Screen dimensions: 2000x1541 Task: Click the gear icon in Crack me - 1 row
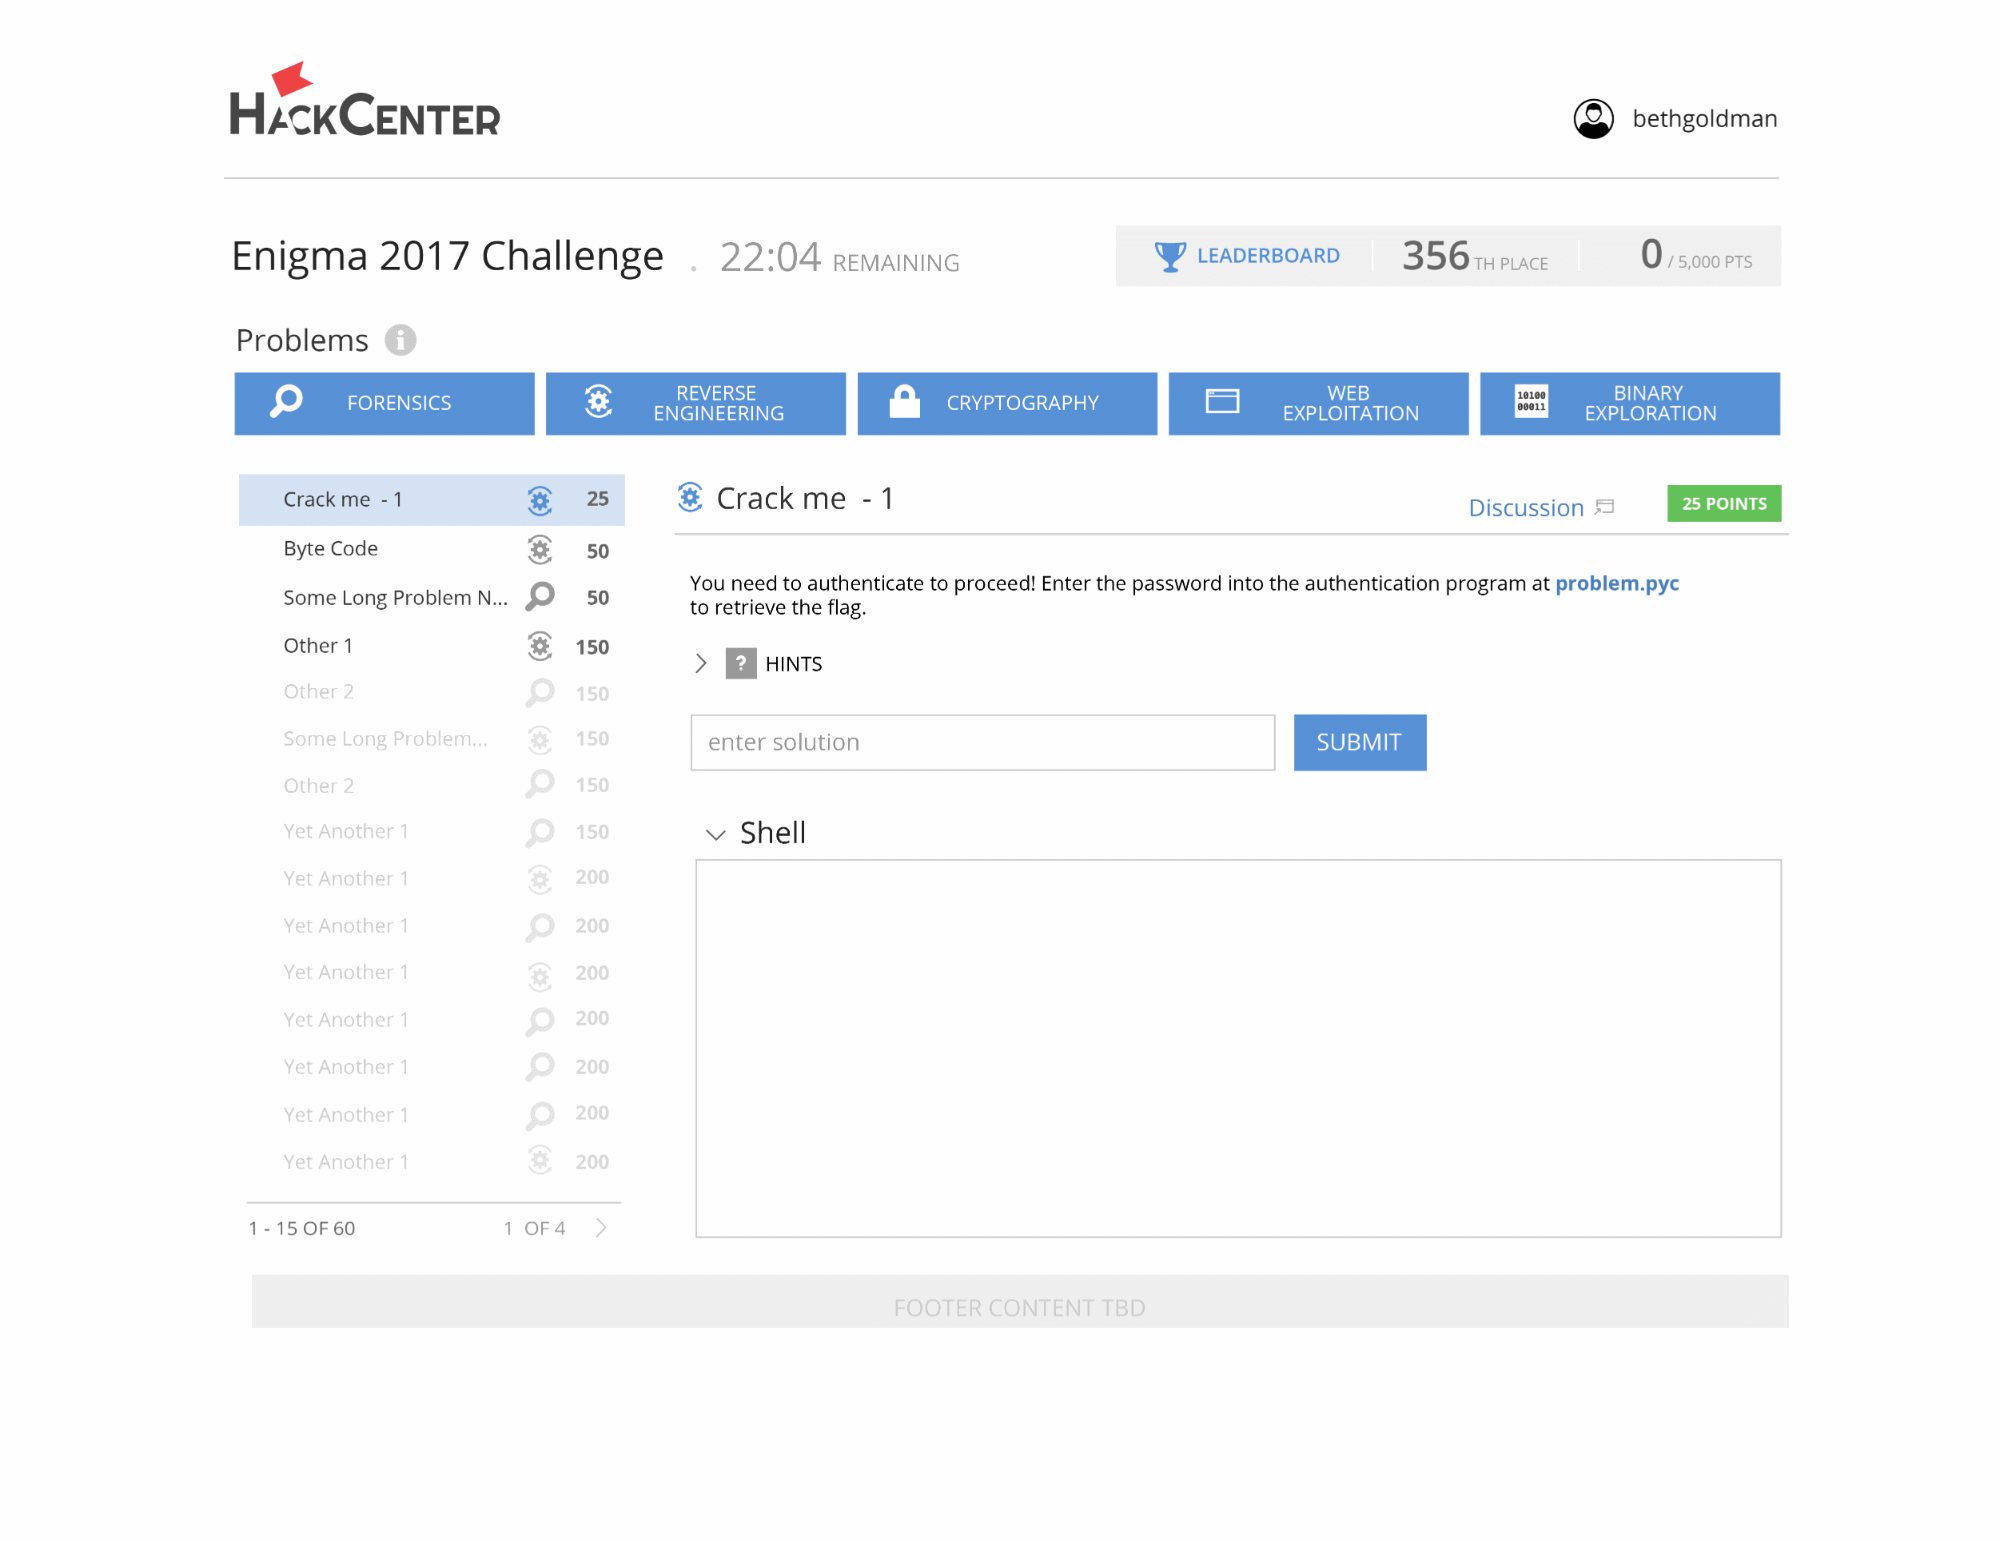(x=539, y=500)
